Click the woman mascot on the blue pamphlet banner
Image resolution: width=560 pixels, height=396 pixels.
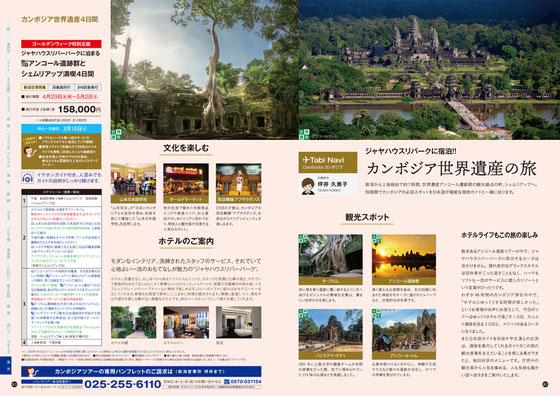tap(31, 372)
